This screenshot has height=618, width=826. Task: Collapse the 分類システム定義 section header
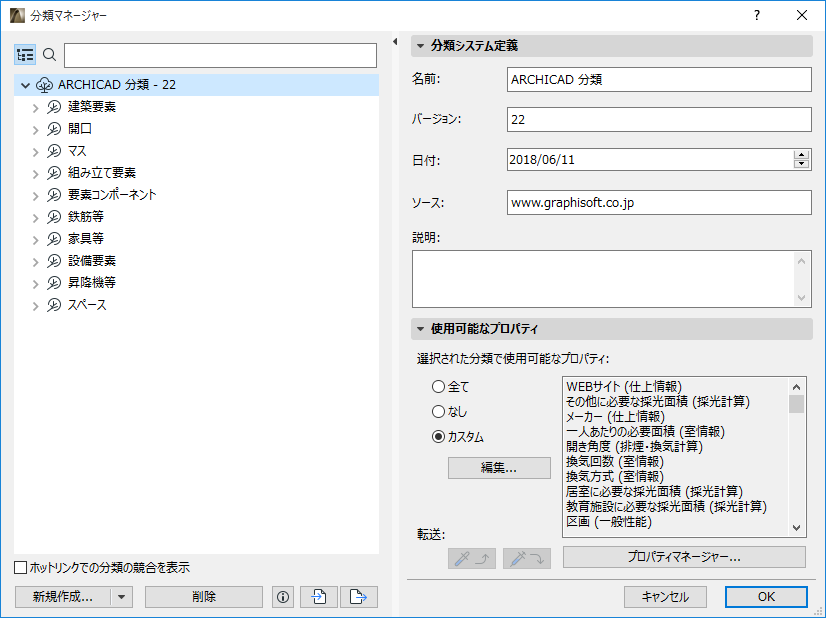click(421, 45)
